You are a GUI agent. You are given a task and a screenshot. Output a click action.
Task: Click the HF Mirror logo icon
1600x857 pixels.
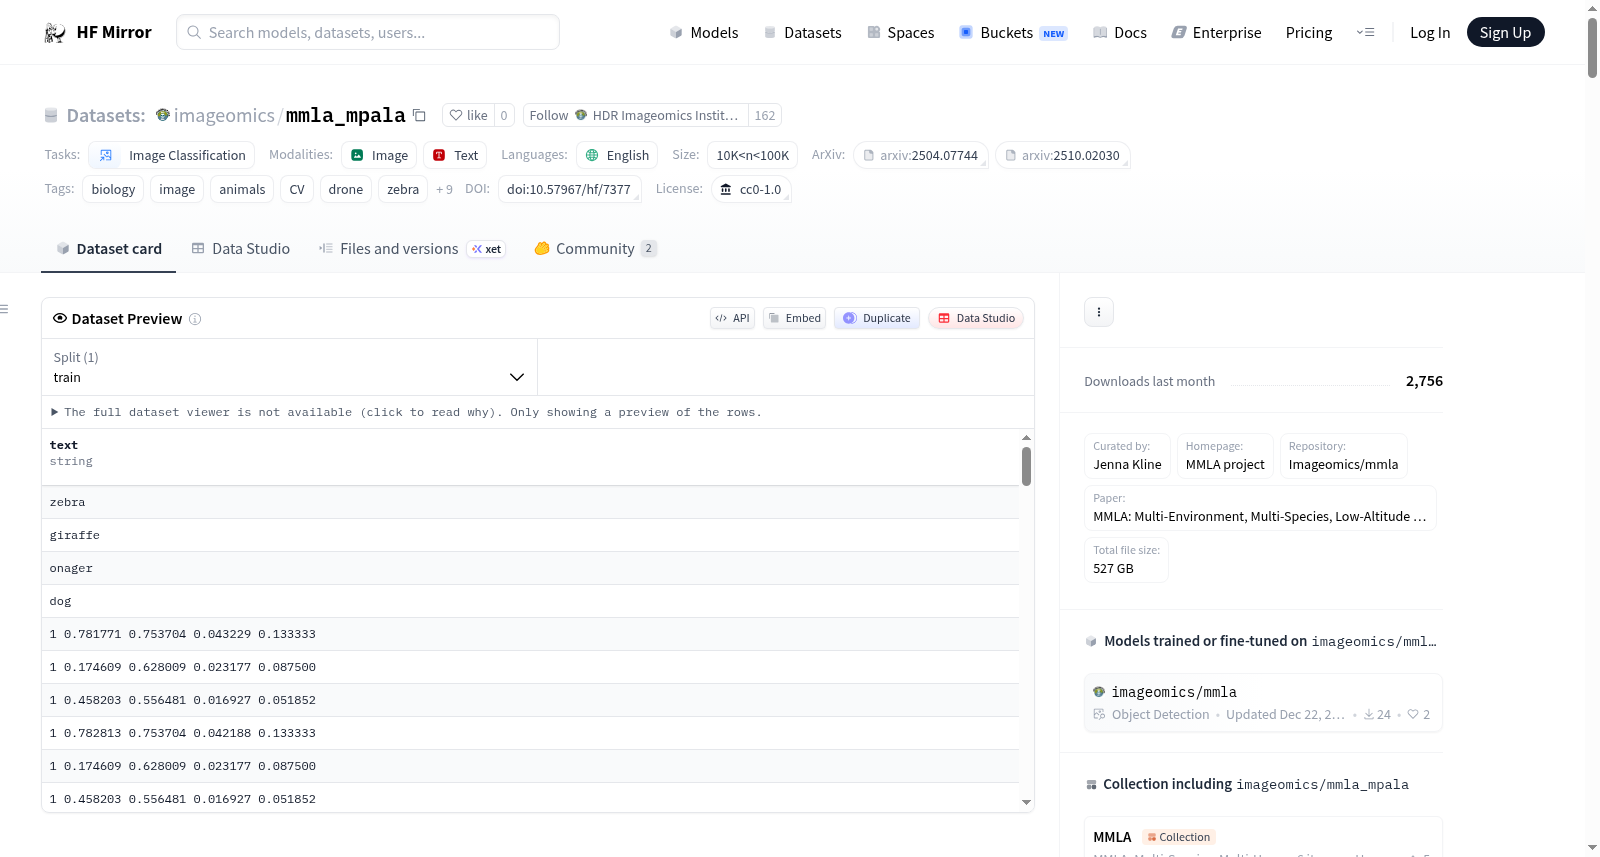(55, 33)
